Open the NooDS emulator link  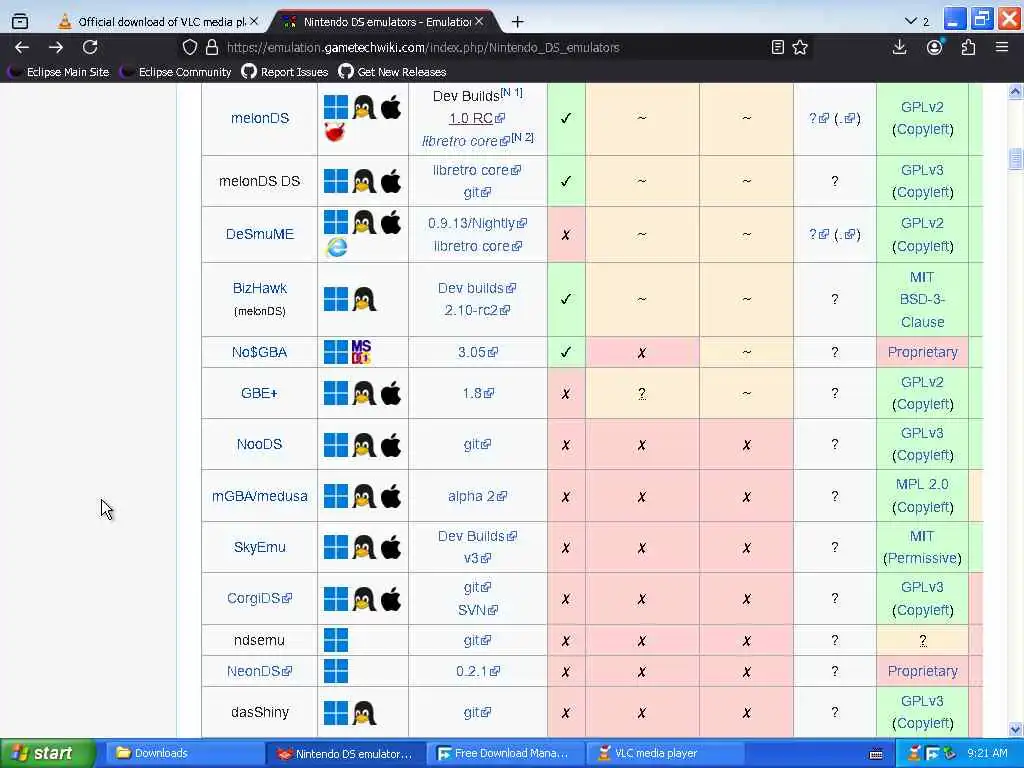tap(259, 444)
